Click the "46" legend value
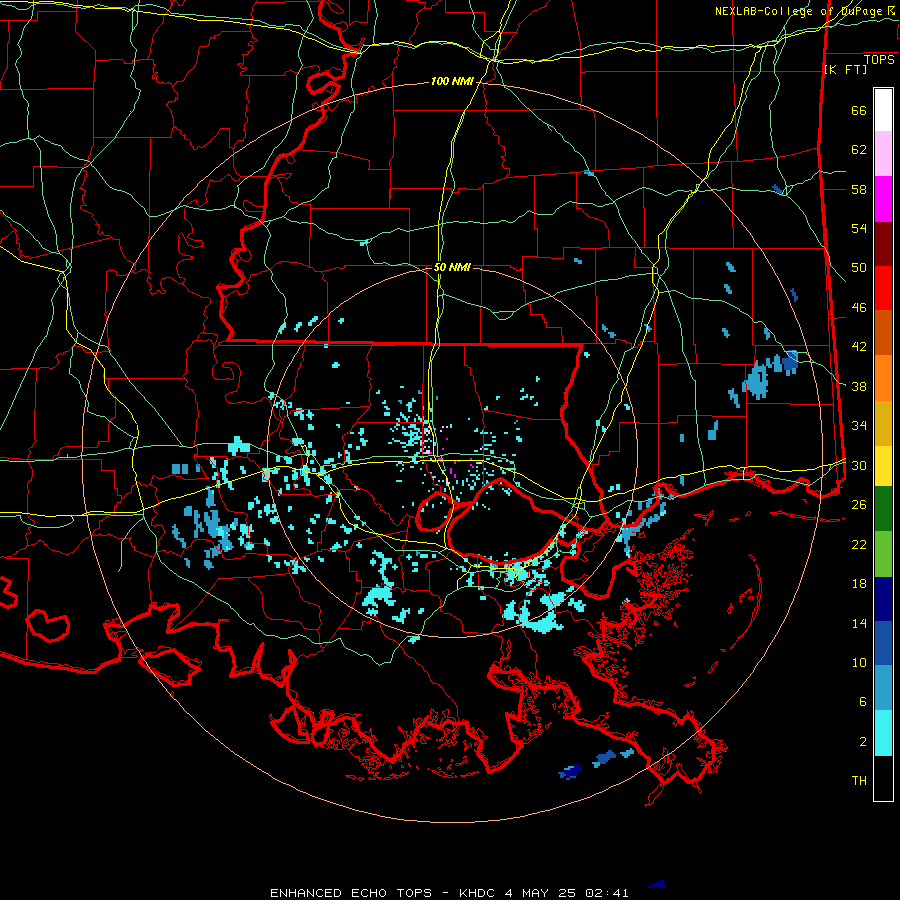The image size is (900, 900). click(x=859, y=308)
